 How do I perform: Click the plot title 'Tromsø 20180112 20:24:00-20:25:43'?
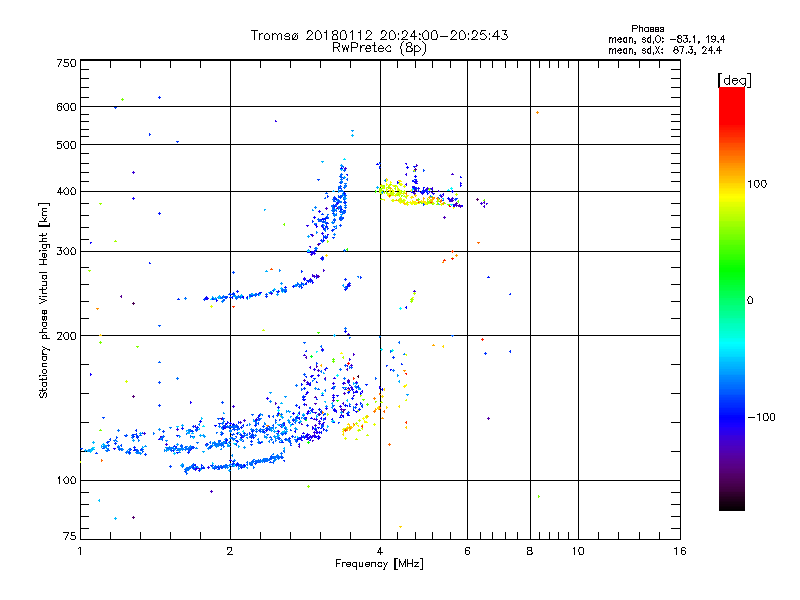[x=379, y=35]
